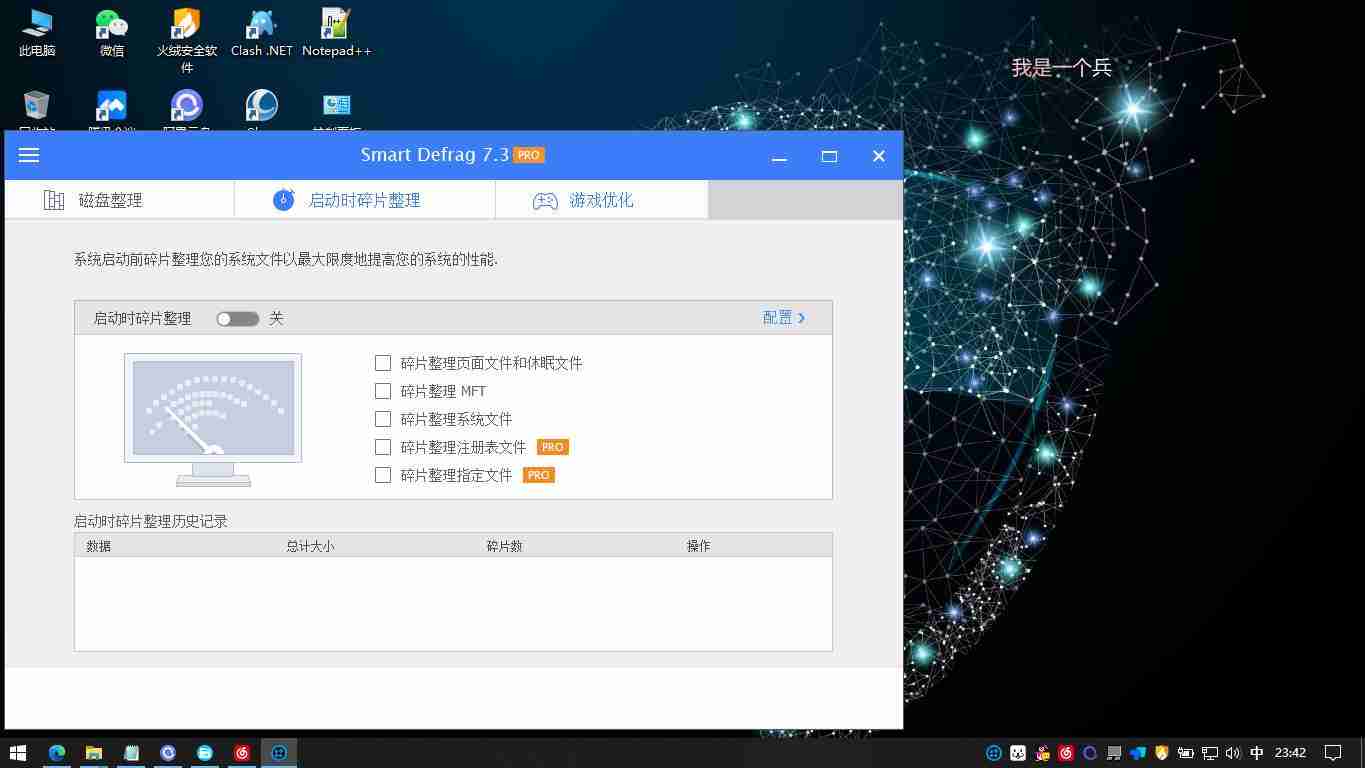Screen dimensions: 1365x768
Task: Open the network status tray icon
Action: (1210, 753)
